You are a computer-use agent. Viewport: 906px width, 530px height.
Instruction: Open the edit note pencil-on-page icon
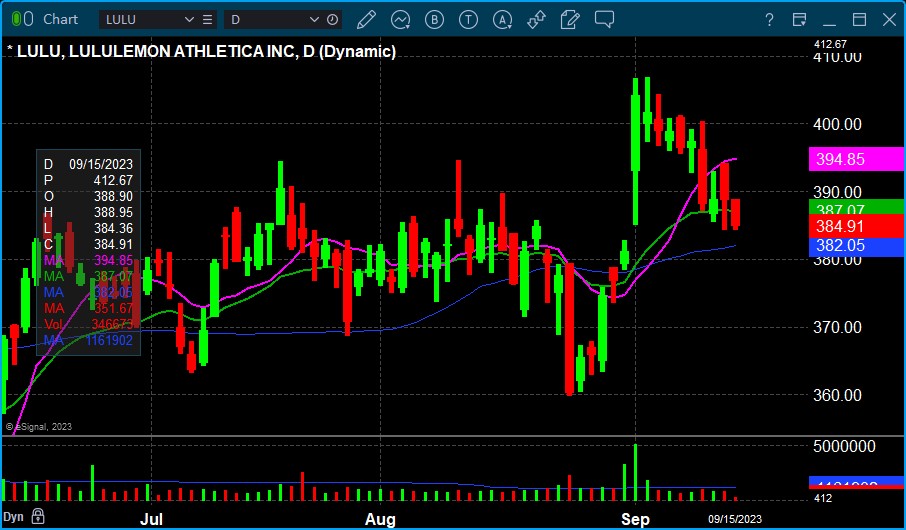570,19
